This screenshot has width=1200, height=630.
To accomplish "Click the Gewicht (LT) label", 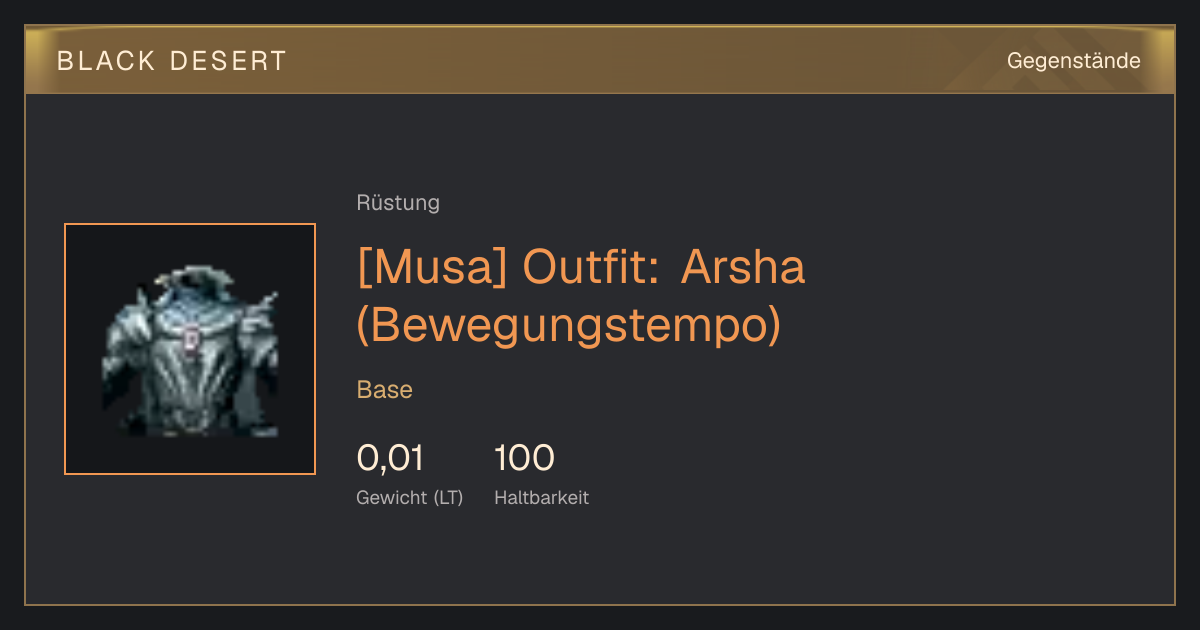I will tap(410, 497).
